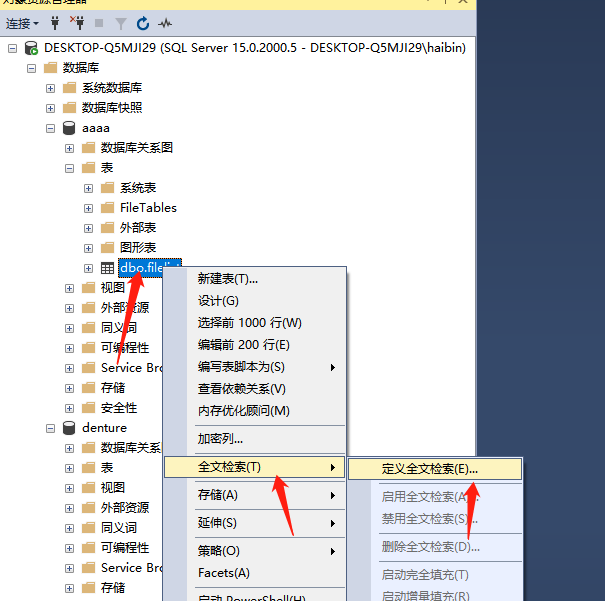605x601 pixels.
Task: Select the denture database cylinder icon
Action: pyautogui.click(x=69, y=428)
